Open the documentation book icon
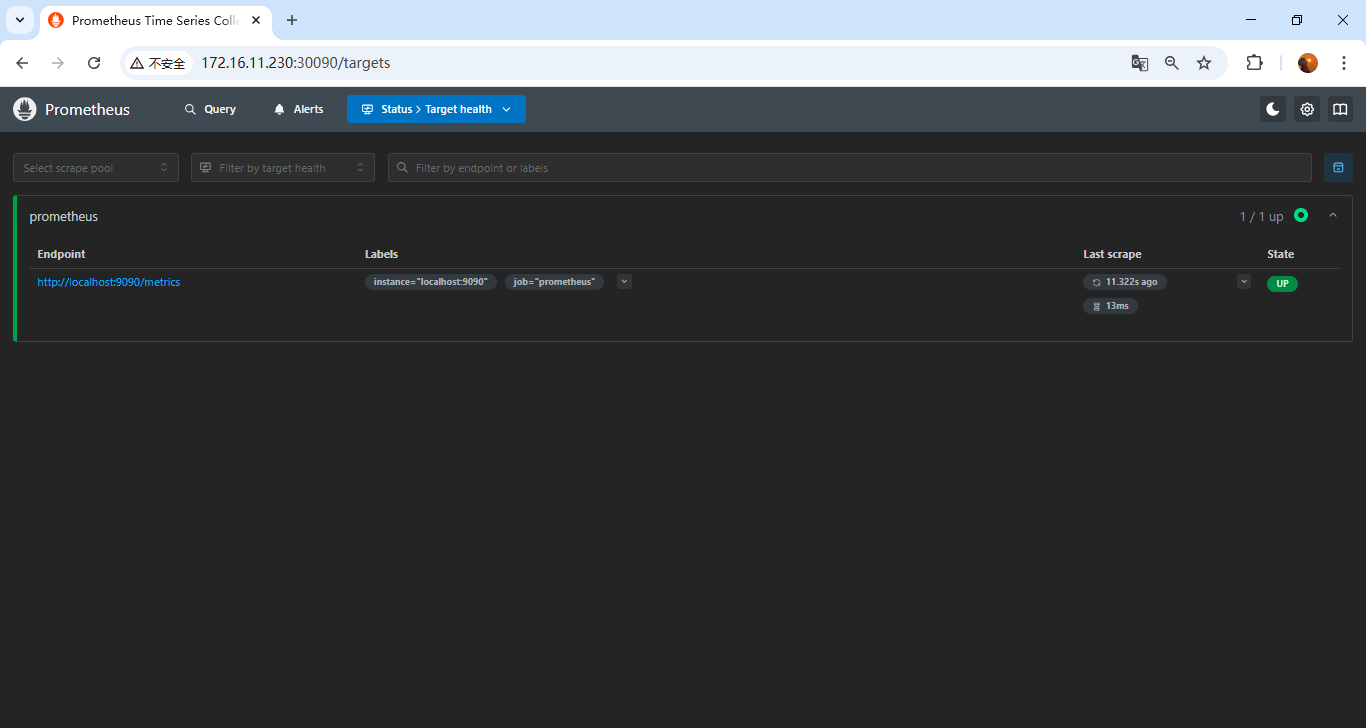The height and width of the screenshot is (728, 1366). (1340, 109)
